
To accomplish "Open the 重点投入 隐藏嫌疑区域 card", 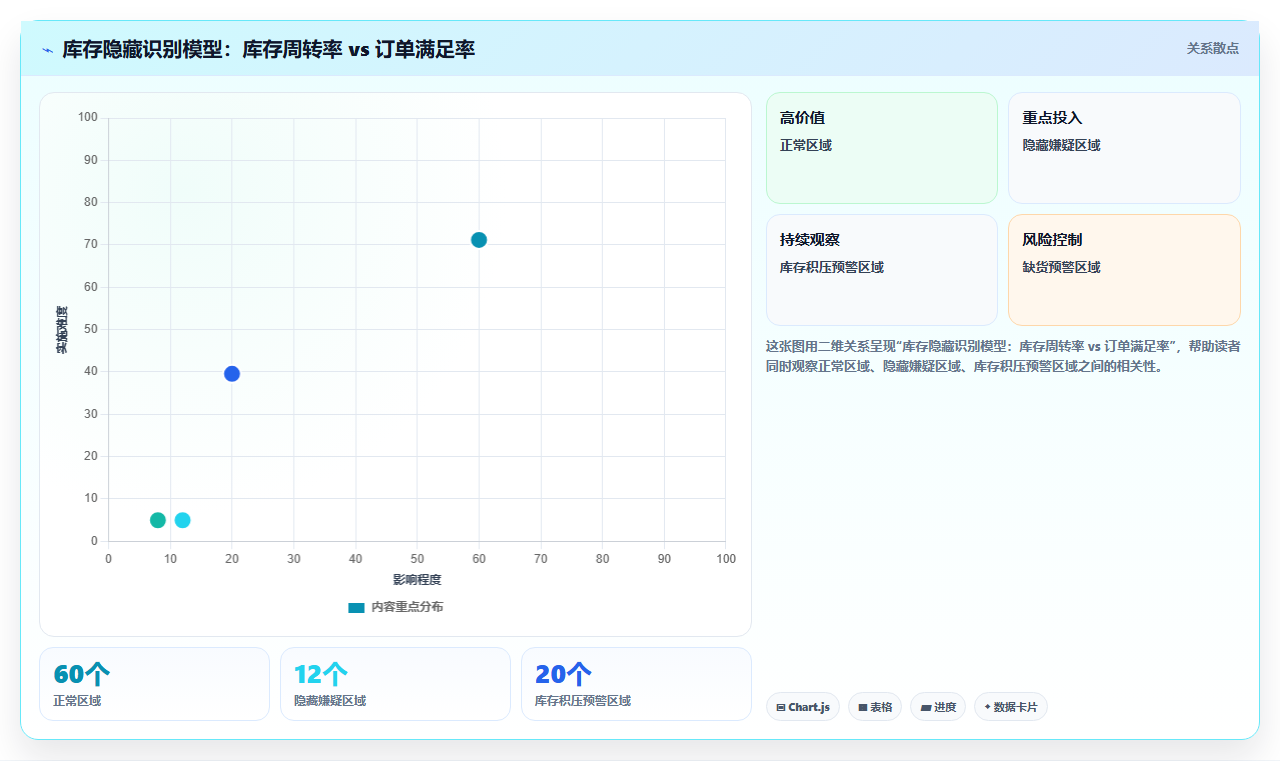I will pos(1124,148).
